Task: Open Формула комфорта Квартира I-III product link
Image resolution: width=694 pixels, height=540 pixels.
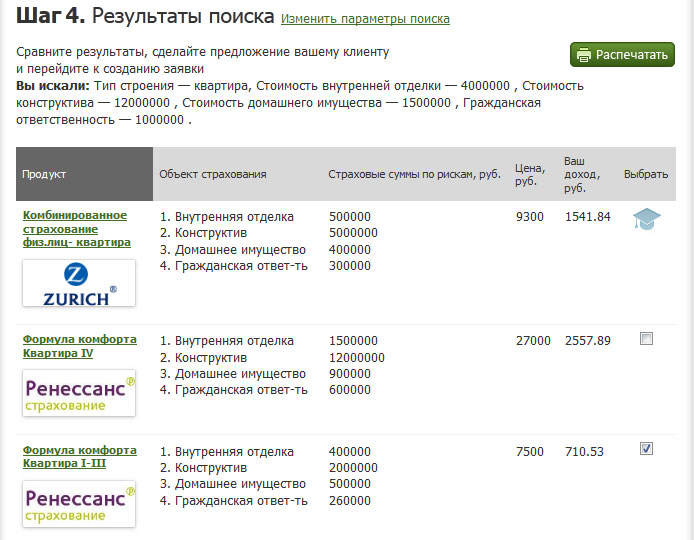Action: point(79,456)
